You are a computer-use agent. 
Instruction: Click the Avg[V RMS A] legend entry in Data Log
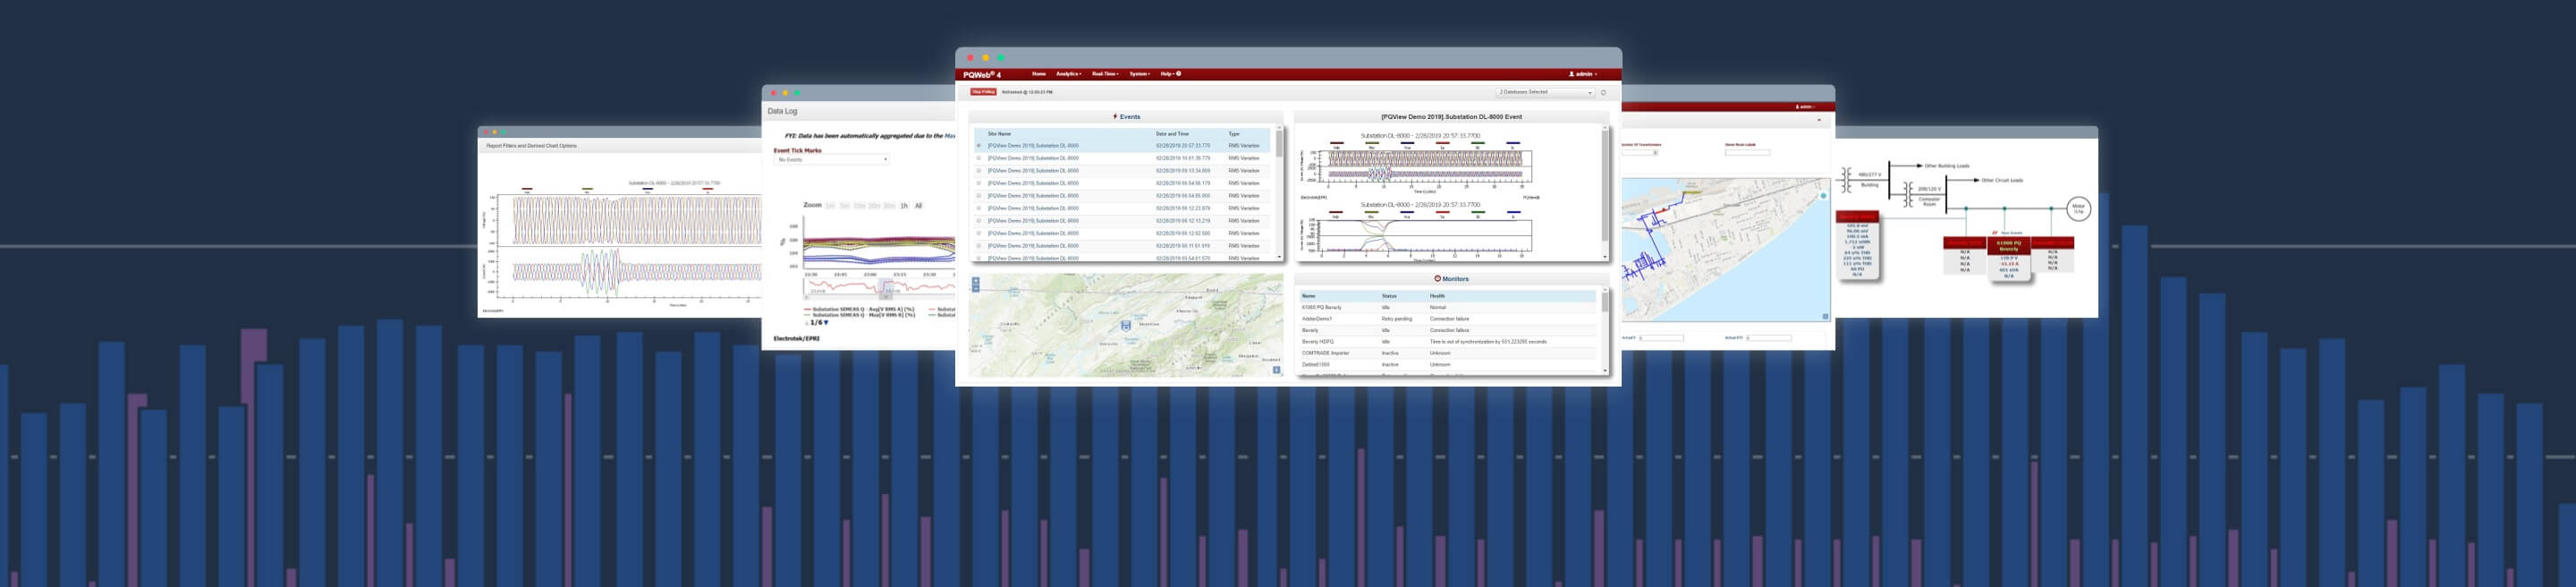pos(859,310)
